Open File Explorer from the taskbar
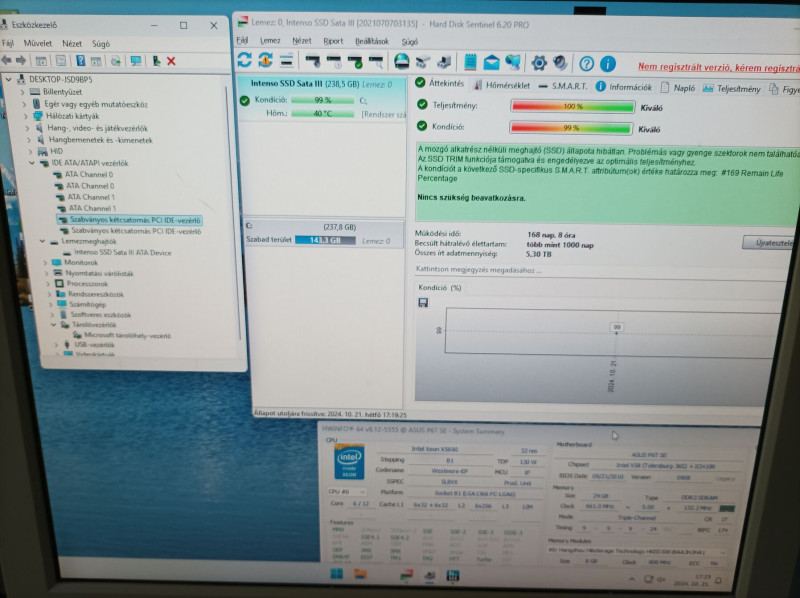The image size is (800, 598). pos(360,575)
